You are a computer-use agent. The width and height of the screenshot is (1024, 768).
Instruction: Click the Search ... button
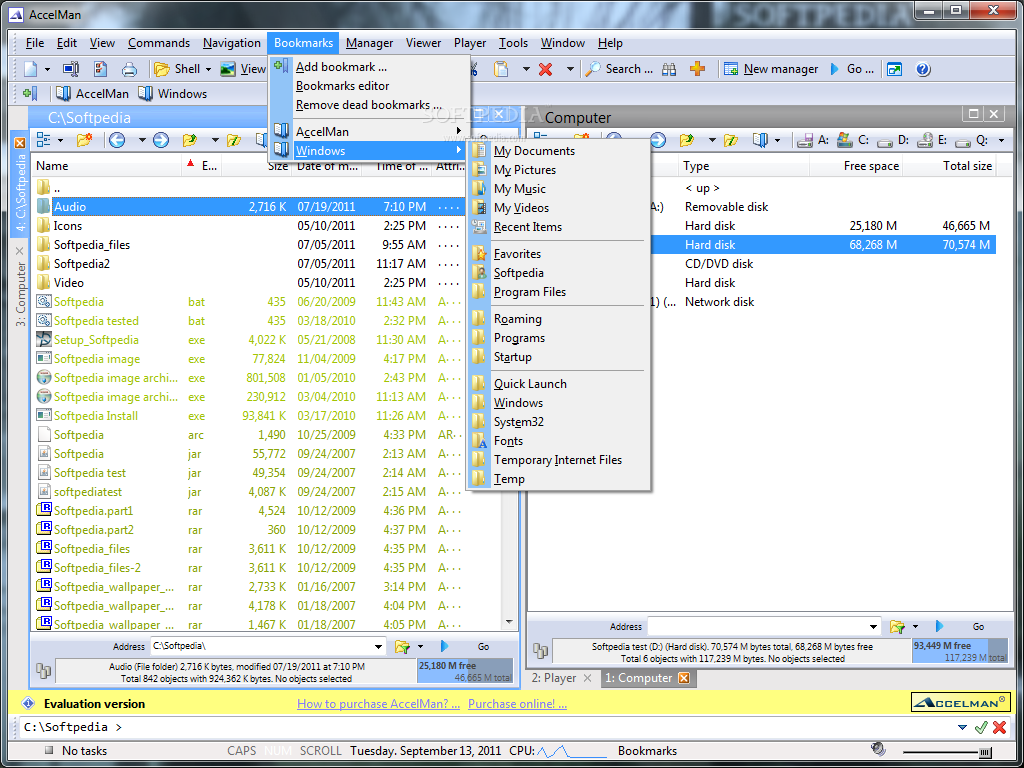[x=620, y=69]
